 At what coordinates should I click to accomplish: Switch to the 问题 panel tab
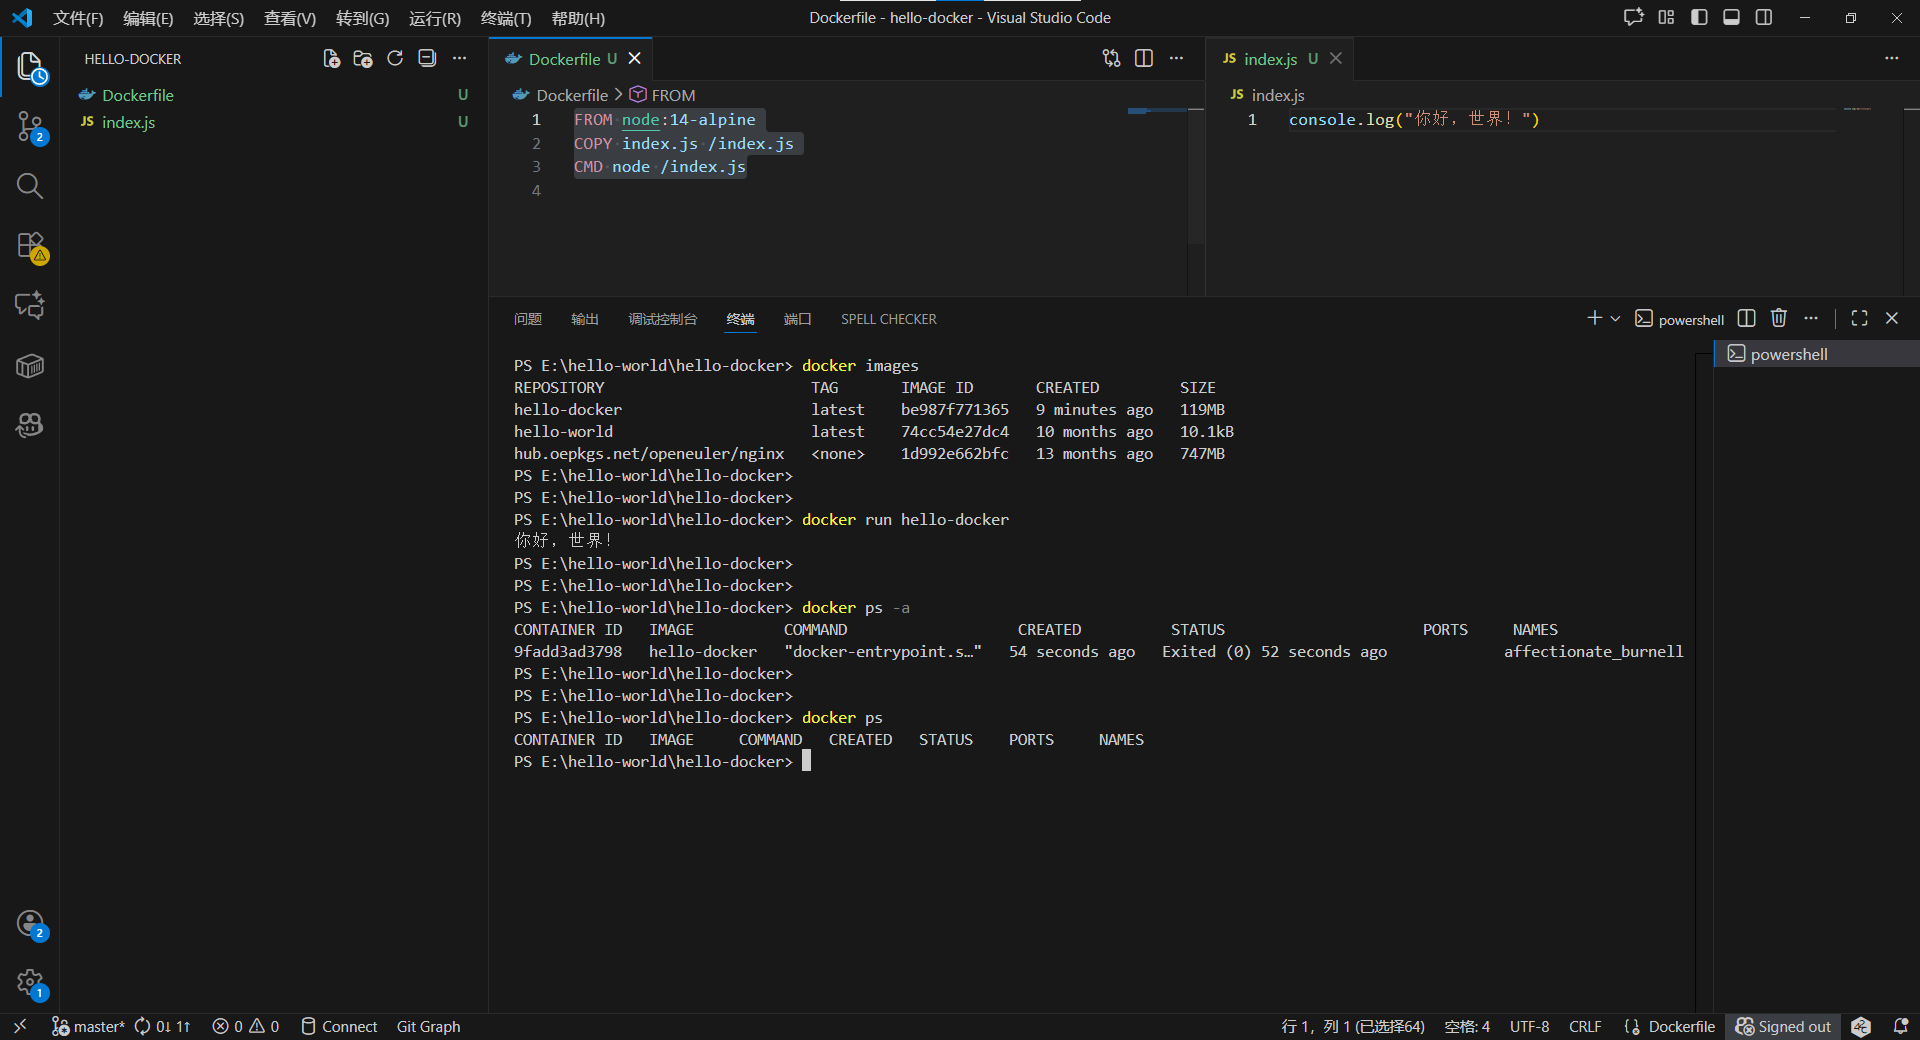pyautogui.click(x=527, y=319)
